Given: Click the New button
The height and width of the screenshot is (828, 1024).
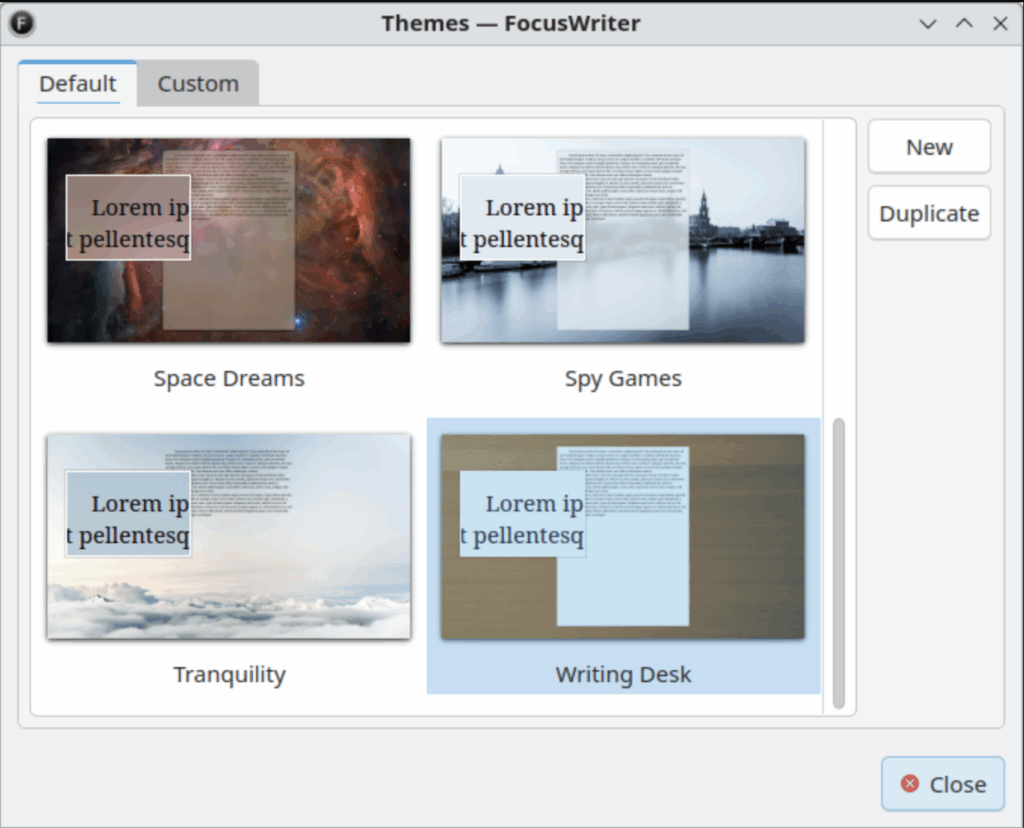Looking at the screenshot, I should pyautogui.click(x=929, y=147).
